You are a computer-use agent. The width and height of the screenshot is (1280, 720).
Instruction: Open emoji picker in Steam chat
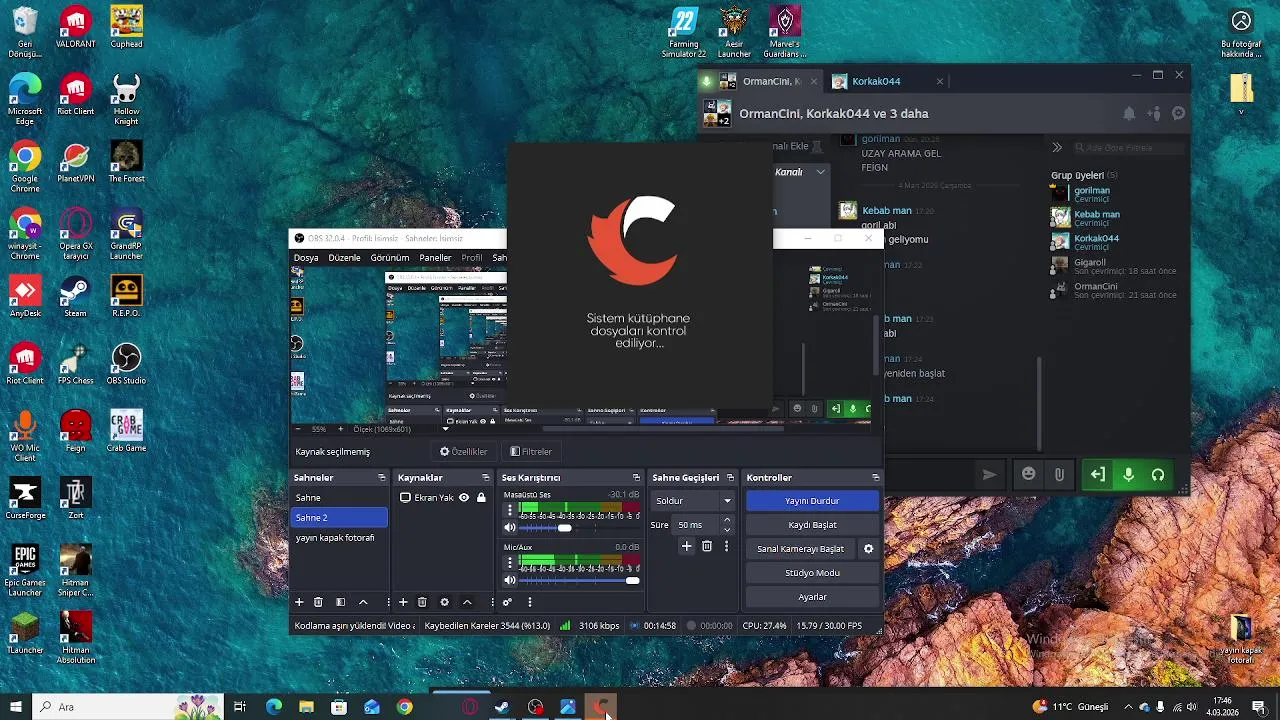point(1028,475)
